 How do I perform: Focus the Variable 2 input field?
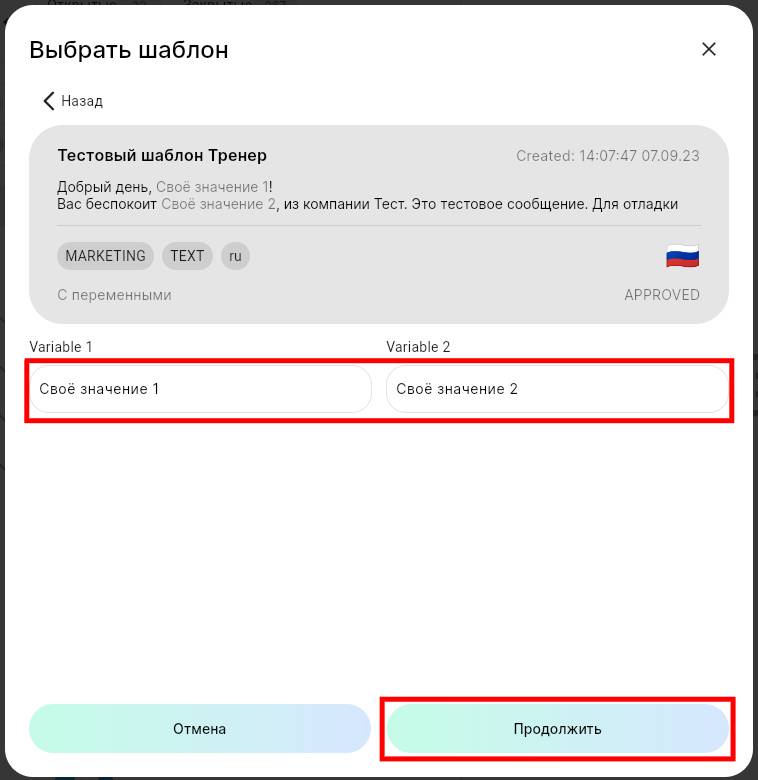click(x=557, y=389)
